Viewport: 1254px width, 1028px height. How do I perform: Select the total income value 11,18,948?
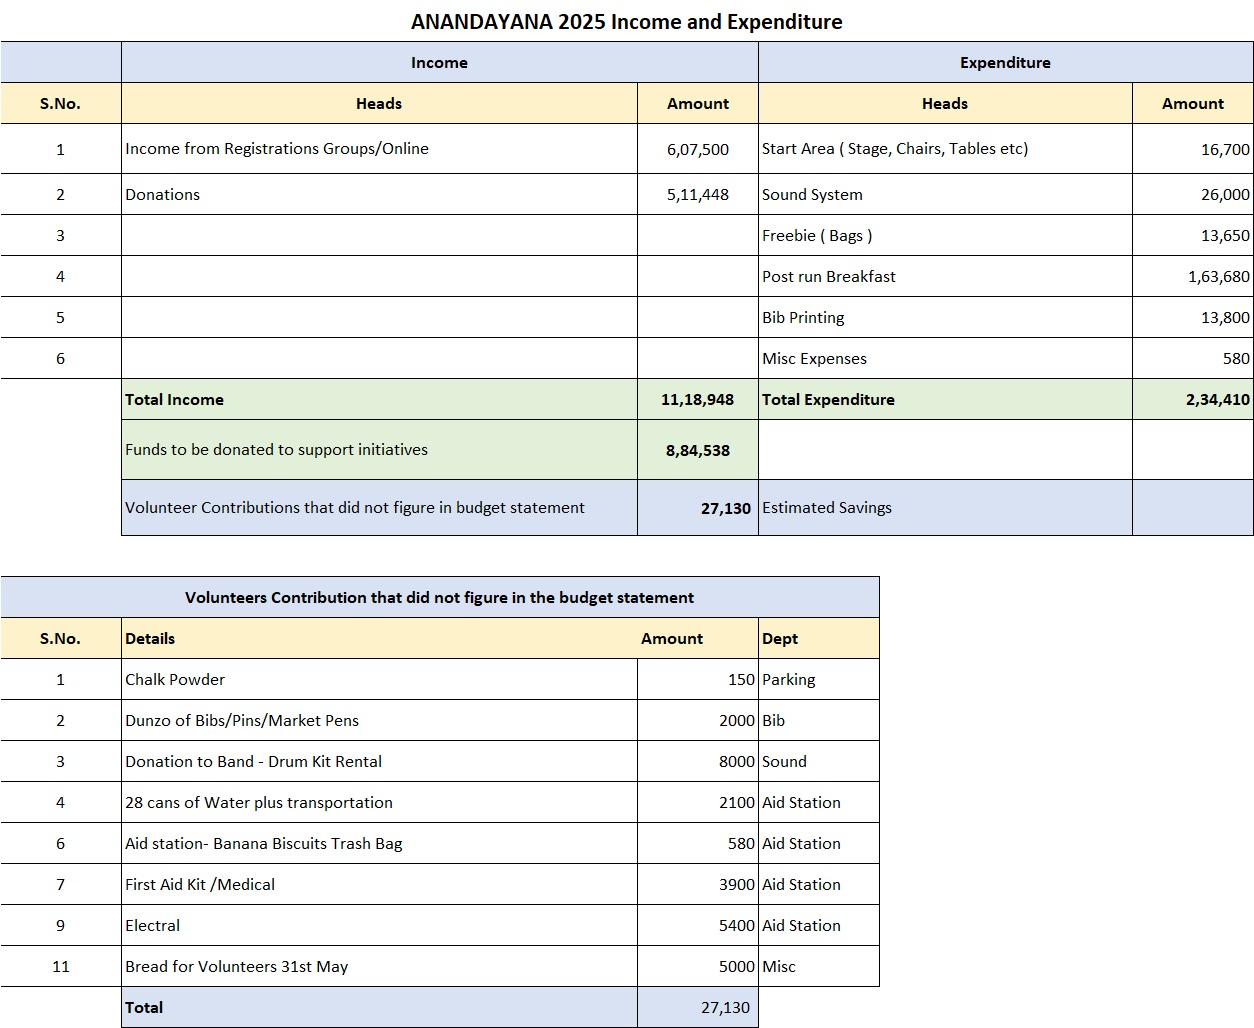click(x=698, y=399)
